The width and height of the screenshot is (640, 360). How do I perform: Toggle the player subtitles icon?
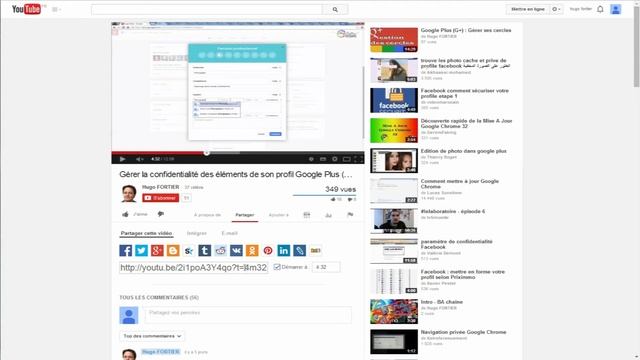[x=322, y=159]
